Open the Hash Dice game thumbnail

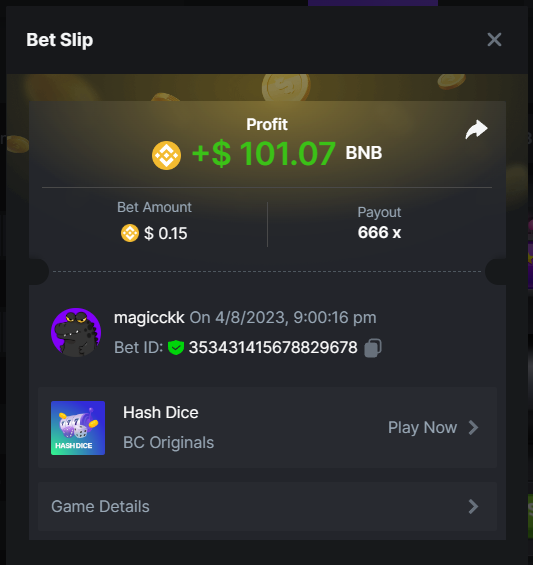pos(78,428)
